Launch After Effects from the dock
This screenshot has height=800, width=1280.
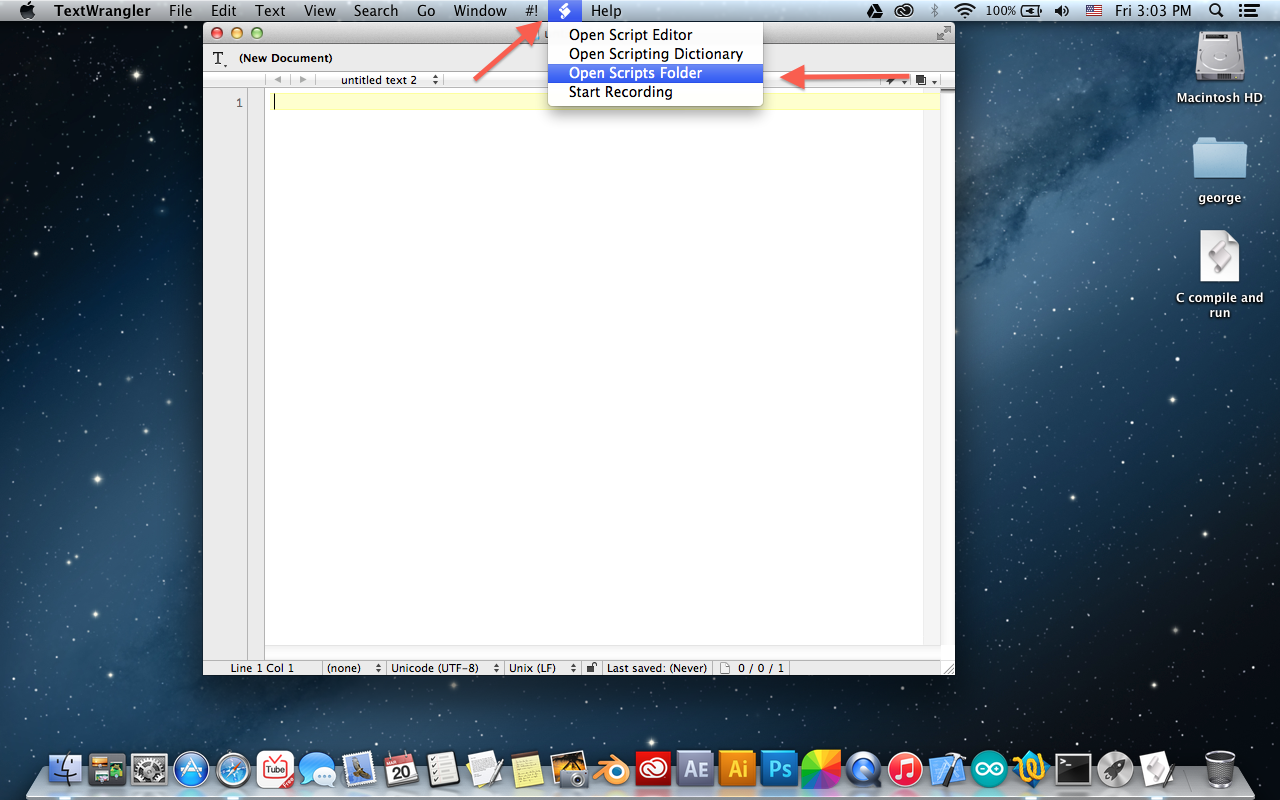pos(695,769)
